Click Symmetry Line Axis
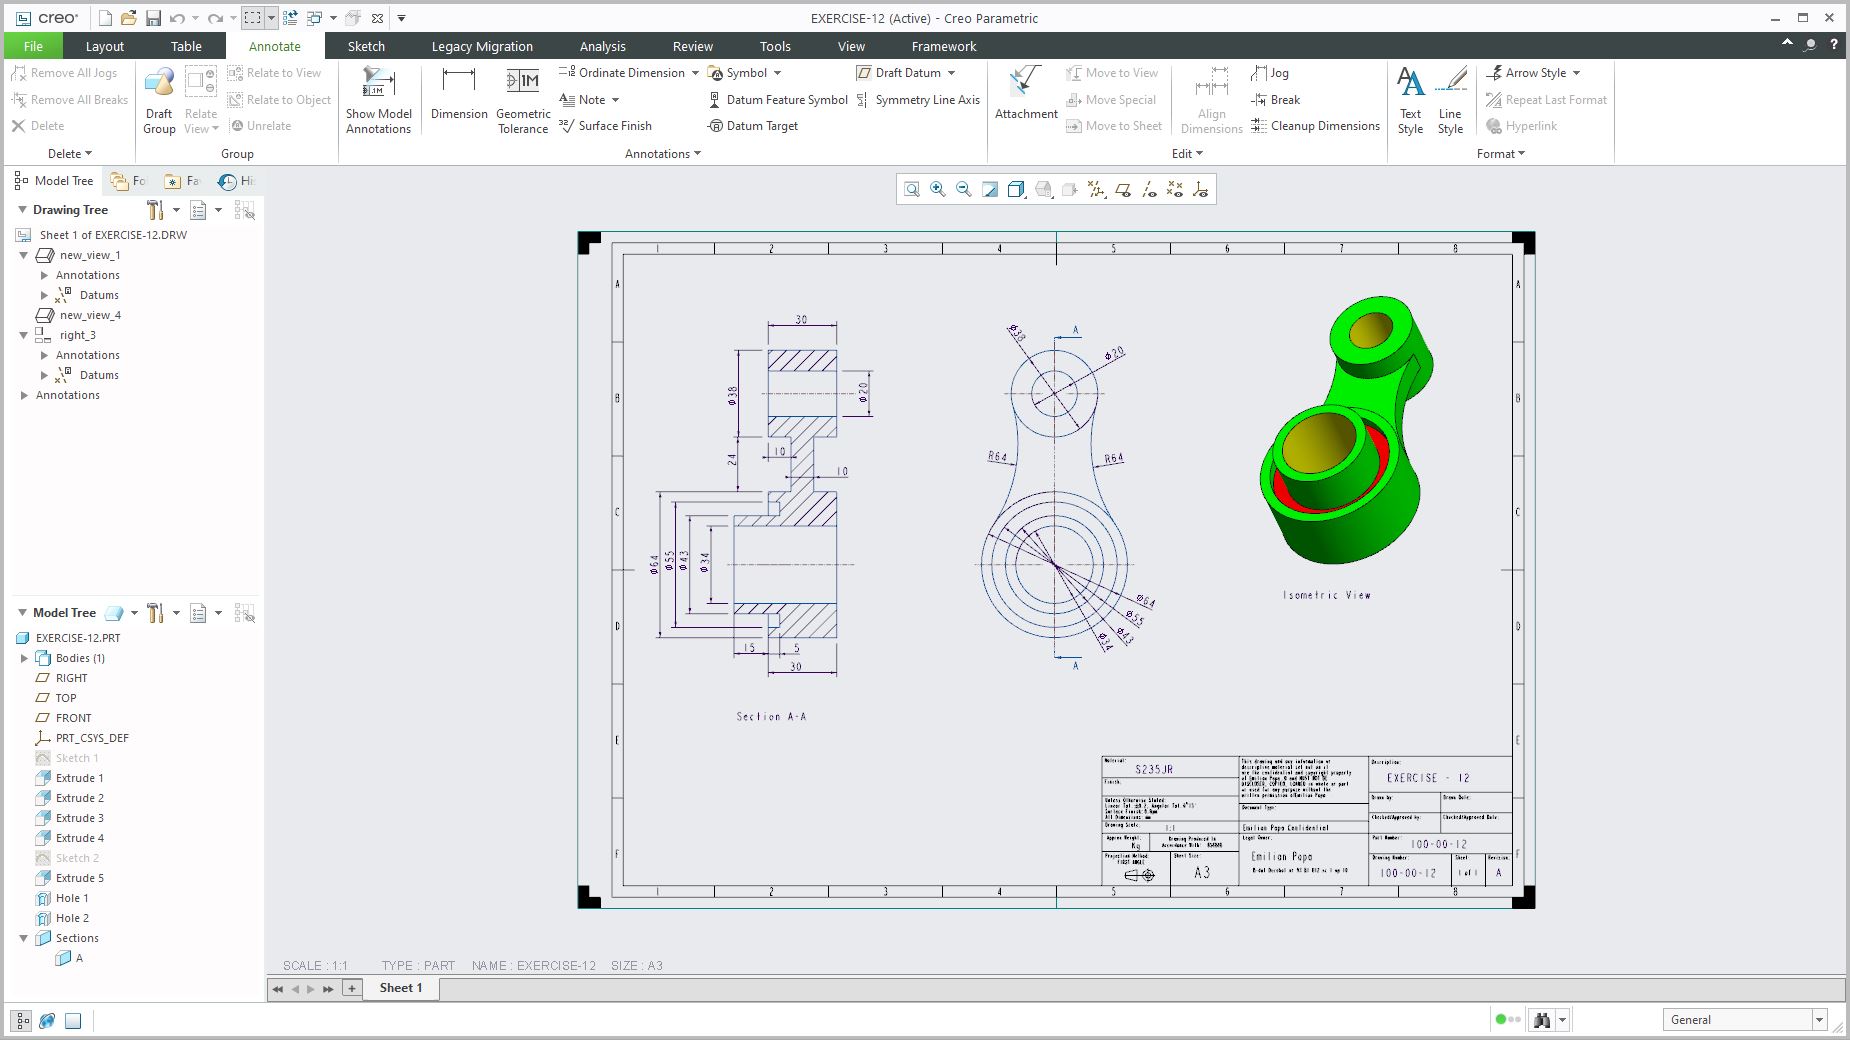The width and height of the screenshot is (1850, 1040). coord(917,100)
